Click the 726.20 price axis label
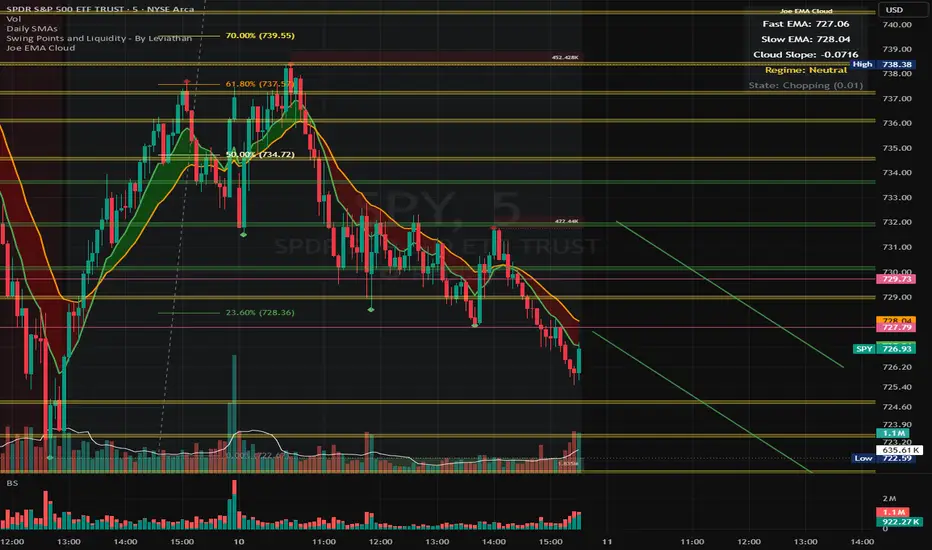Viewport: 932px width, 550px height. pyautogui.click(x=897, y=367)
